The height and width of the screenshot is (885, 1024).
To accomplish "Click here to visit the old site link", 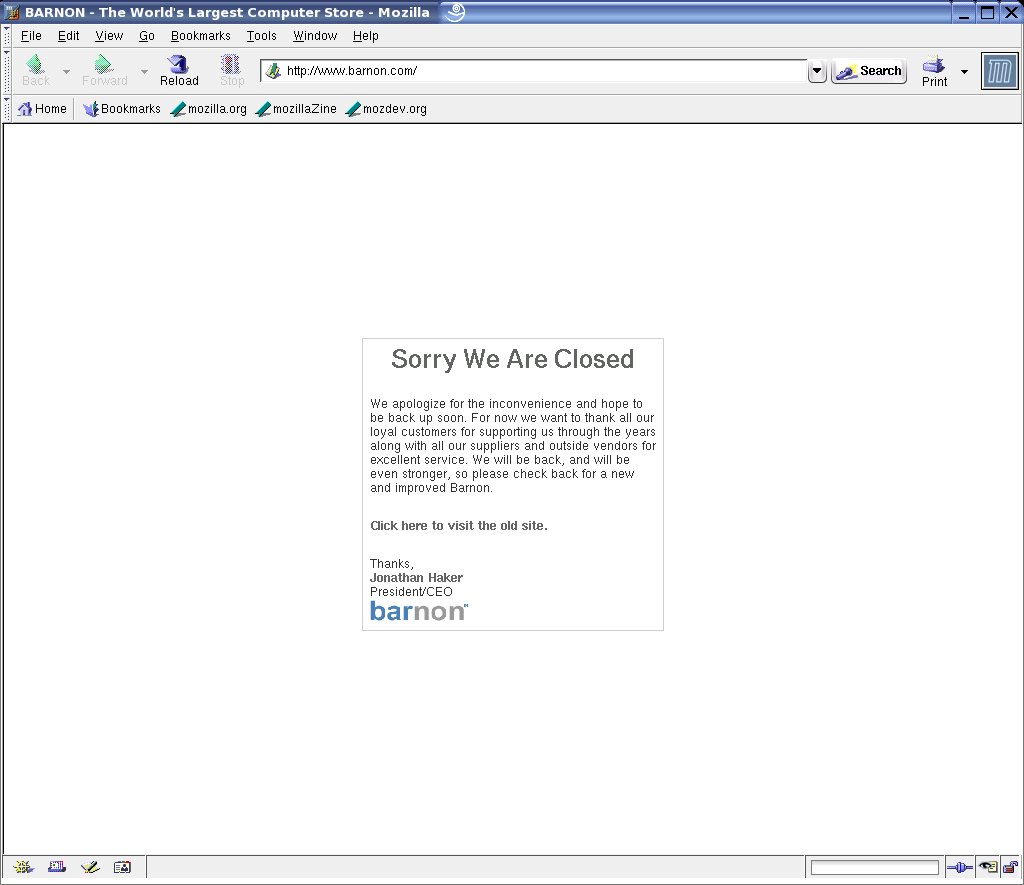I will pyautogui.click(x=458, y=526).
